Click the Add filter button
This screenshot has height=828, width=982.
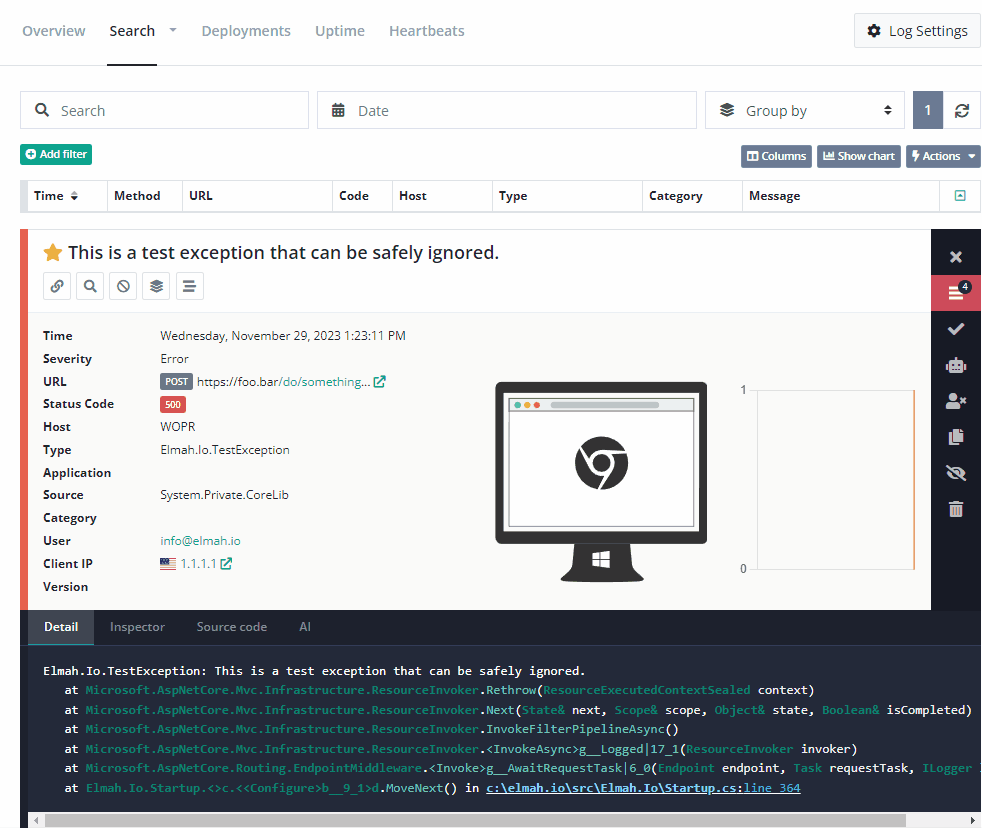click(x=56, y=155)
